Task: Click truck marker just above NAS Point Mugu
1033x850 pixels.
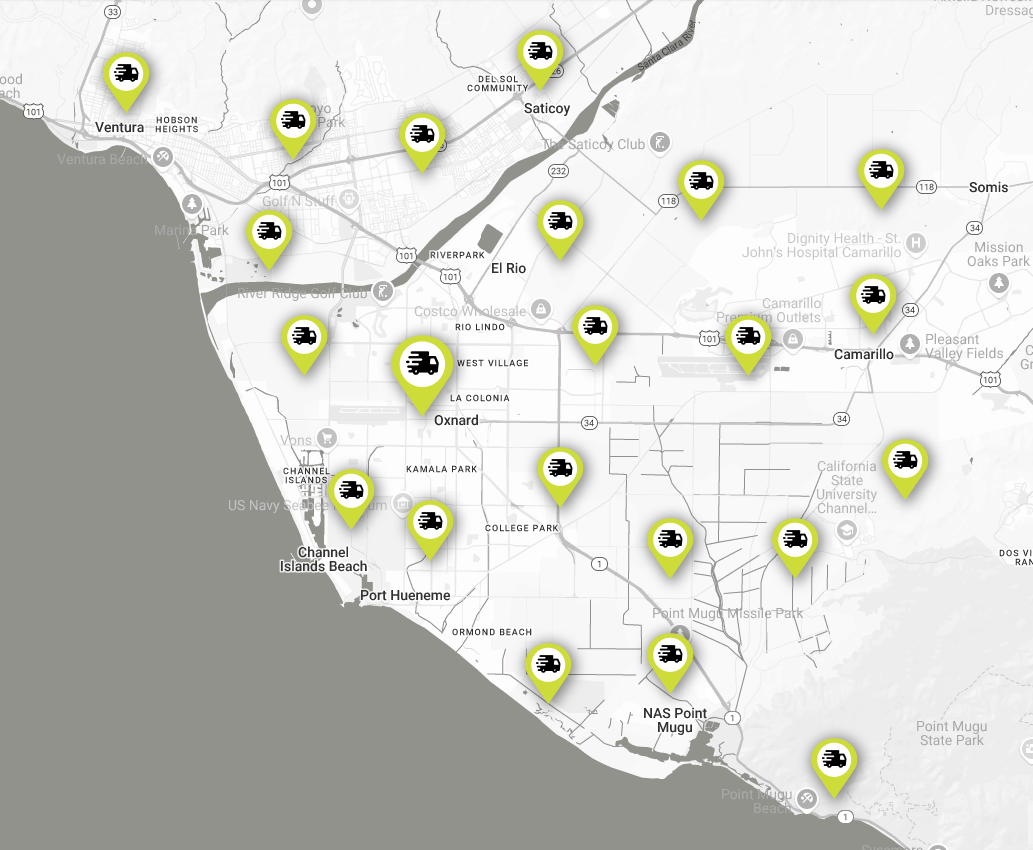Action: (670, 655)
